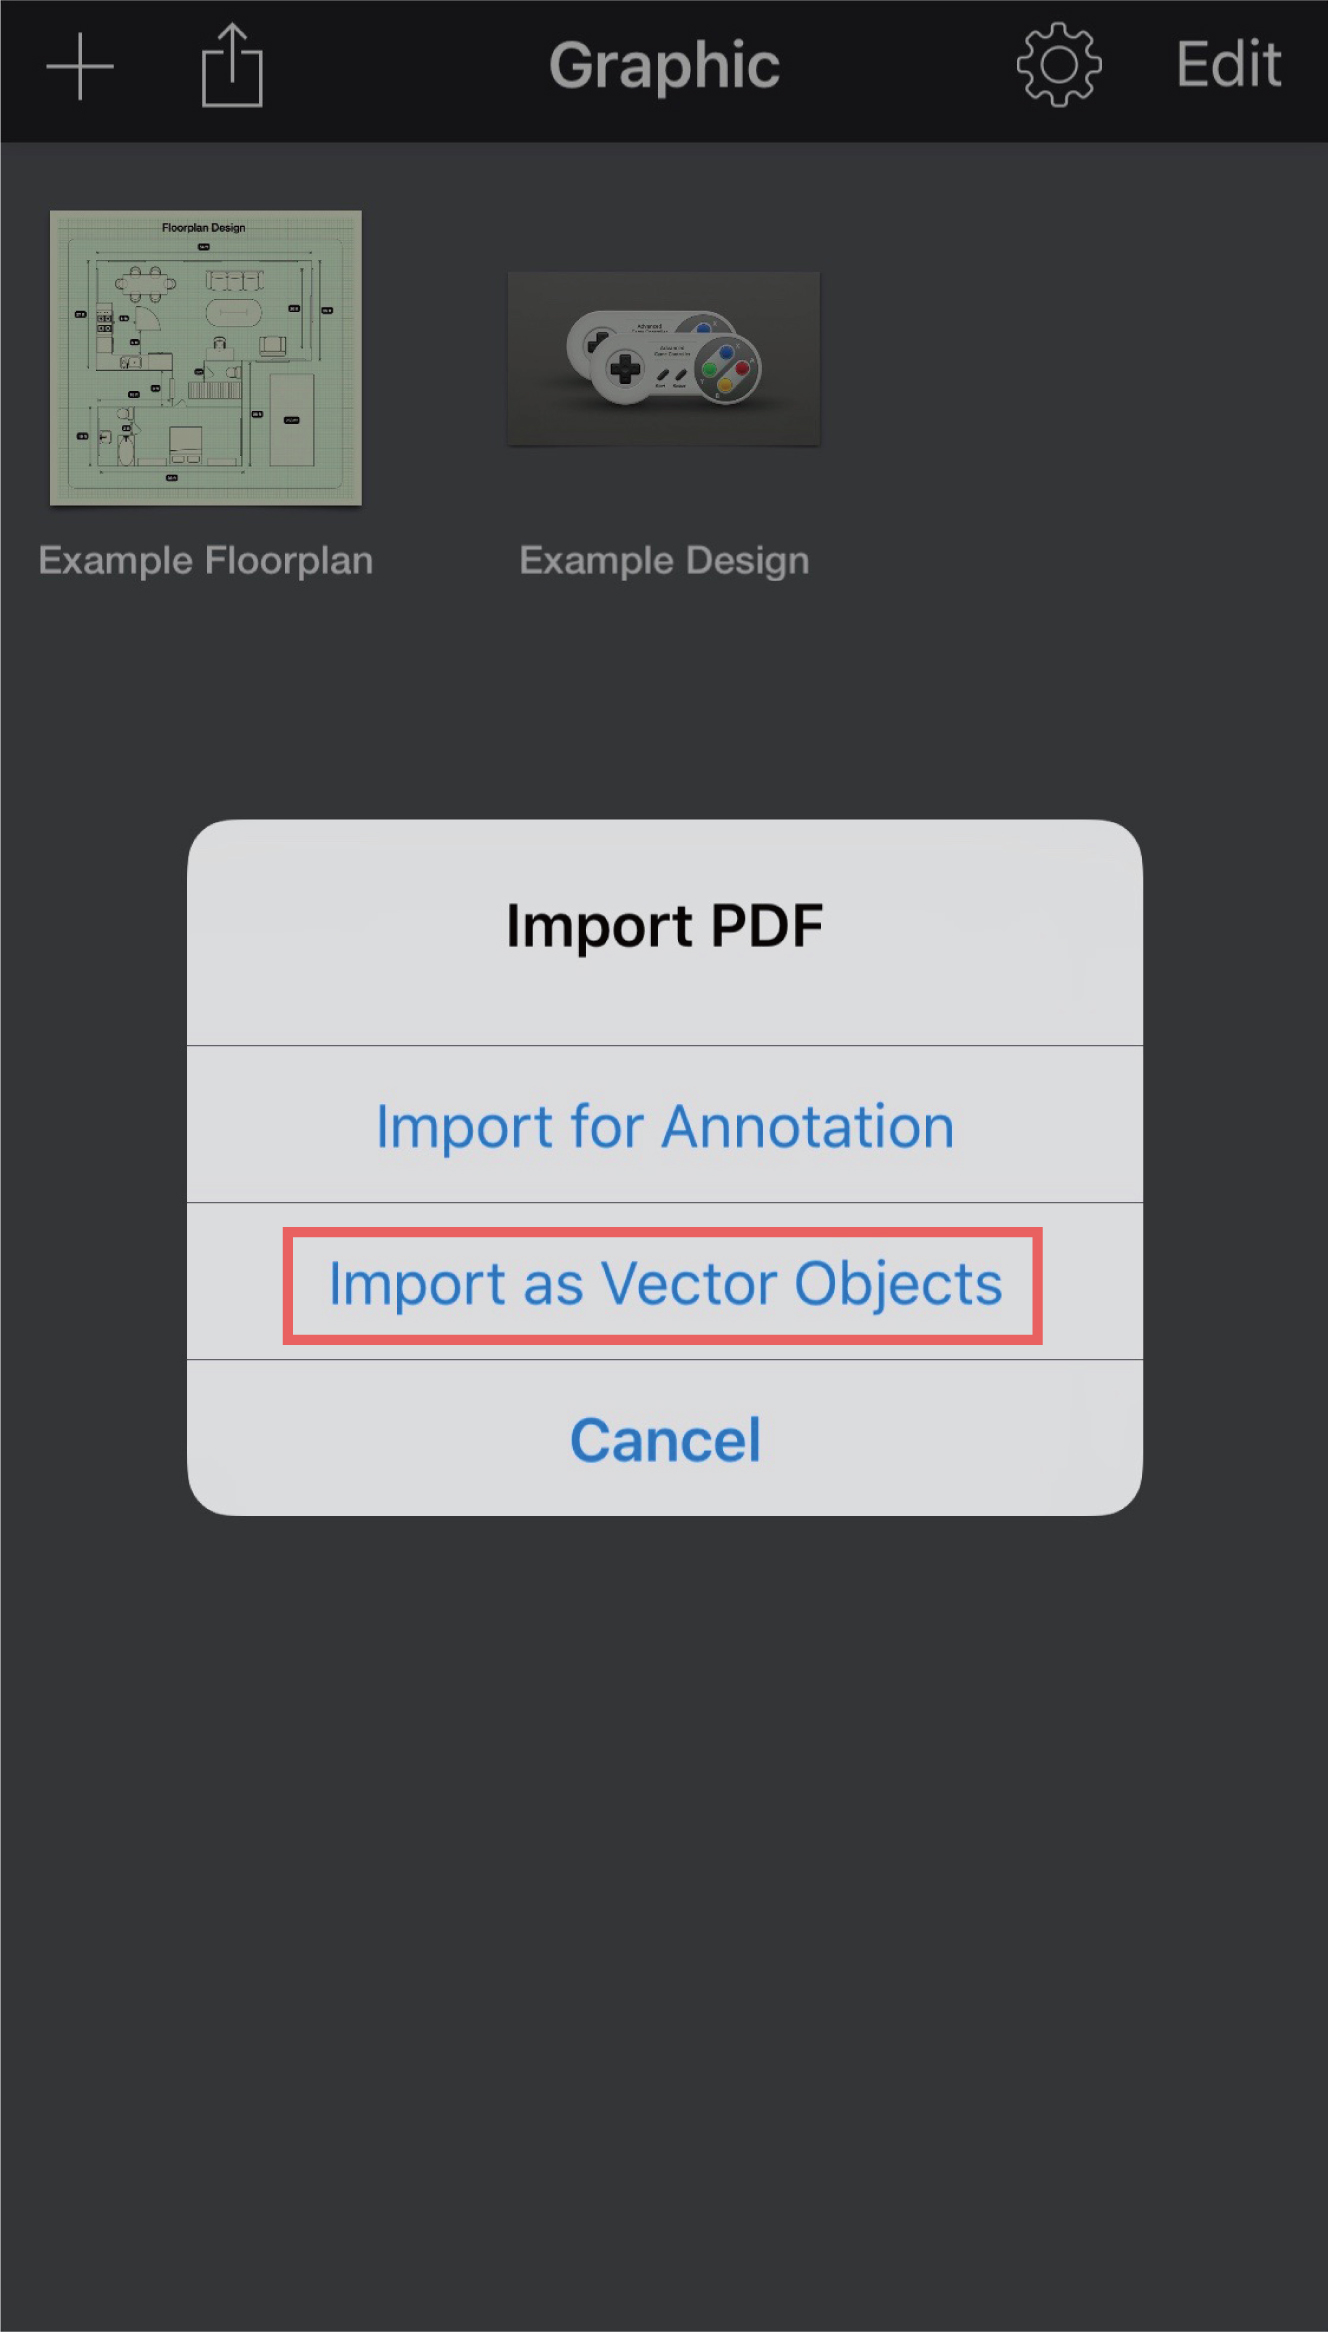Open the Example Design controller thumbnail
Viewport: 1328px width, 2332px height.
coord(664,358)
